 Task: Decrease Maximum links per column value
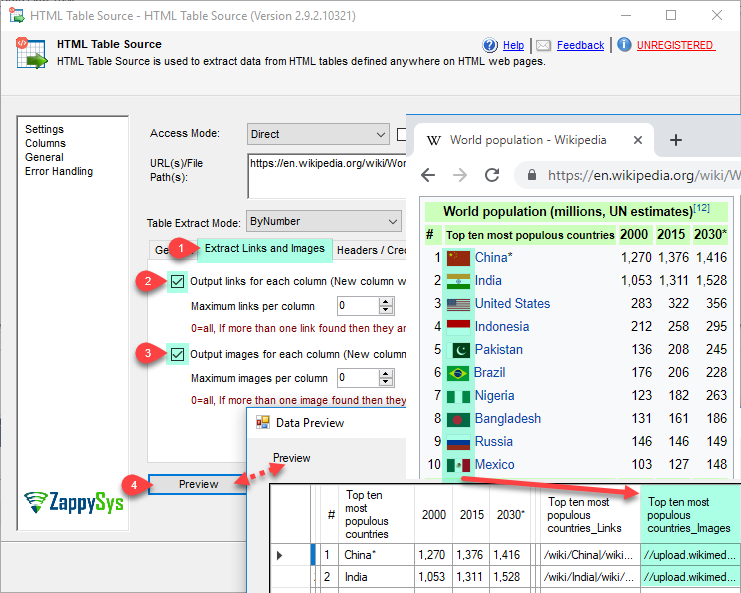pos(386,310)
